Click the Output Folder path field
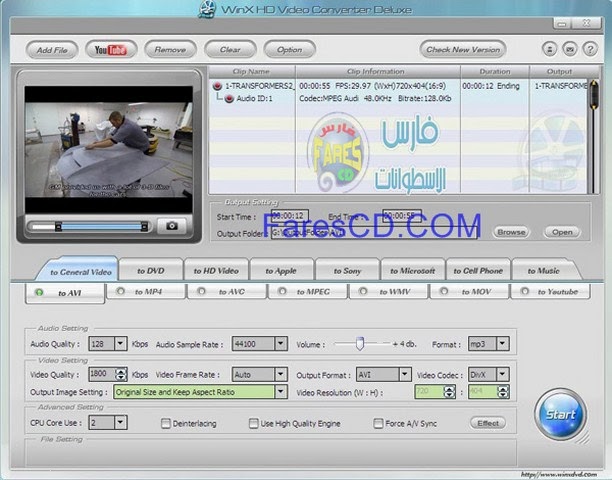The height and width of the screenshot is (480, 612). (374, 233)
